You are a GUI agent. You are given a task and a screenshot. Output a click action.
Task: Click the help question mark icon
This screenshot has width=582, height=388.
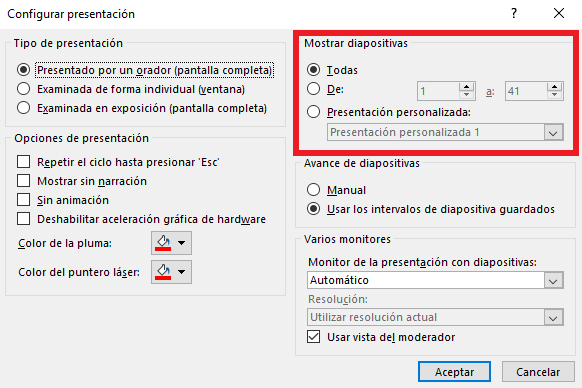click(514, 13)
